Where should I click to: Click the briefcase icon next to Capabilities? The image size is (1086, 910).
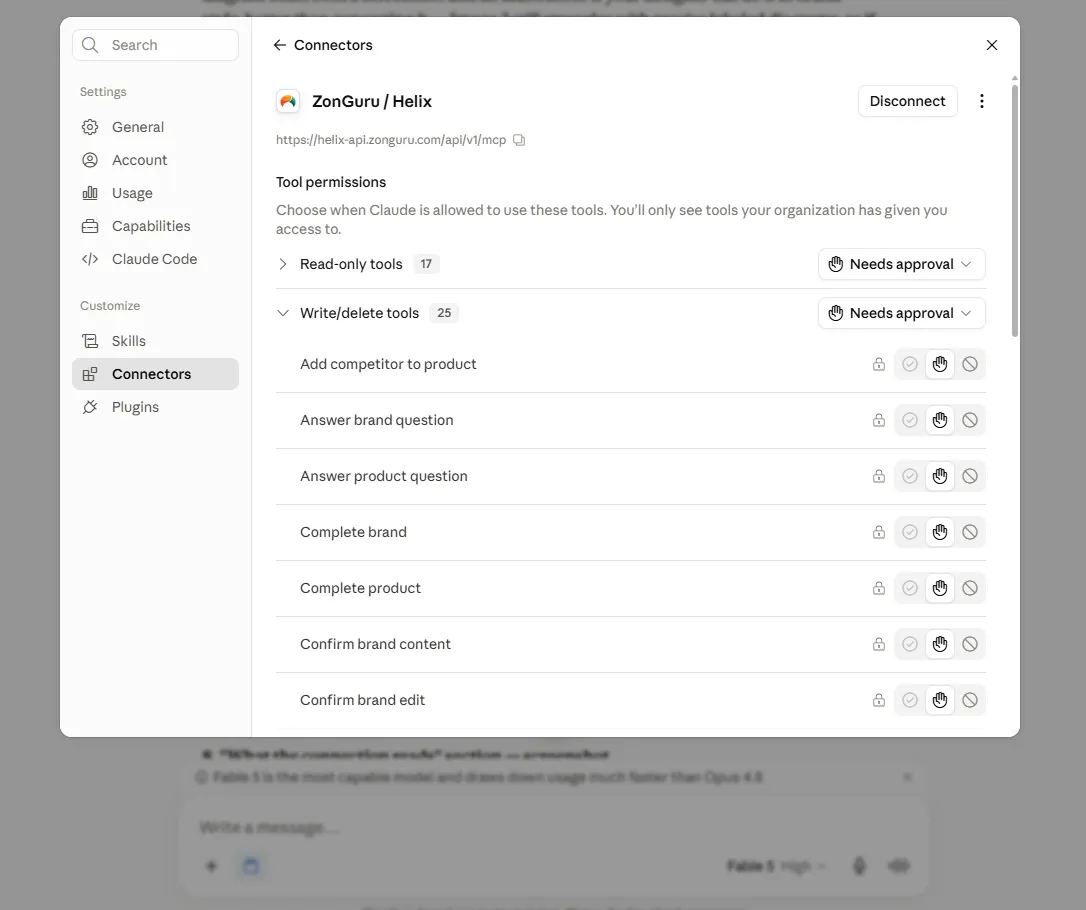pyautogui.click(x=90, y=226)
